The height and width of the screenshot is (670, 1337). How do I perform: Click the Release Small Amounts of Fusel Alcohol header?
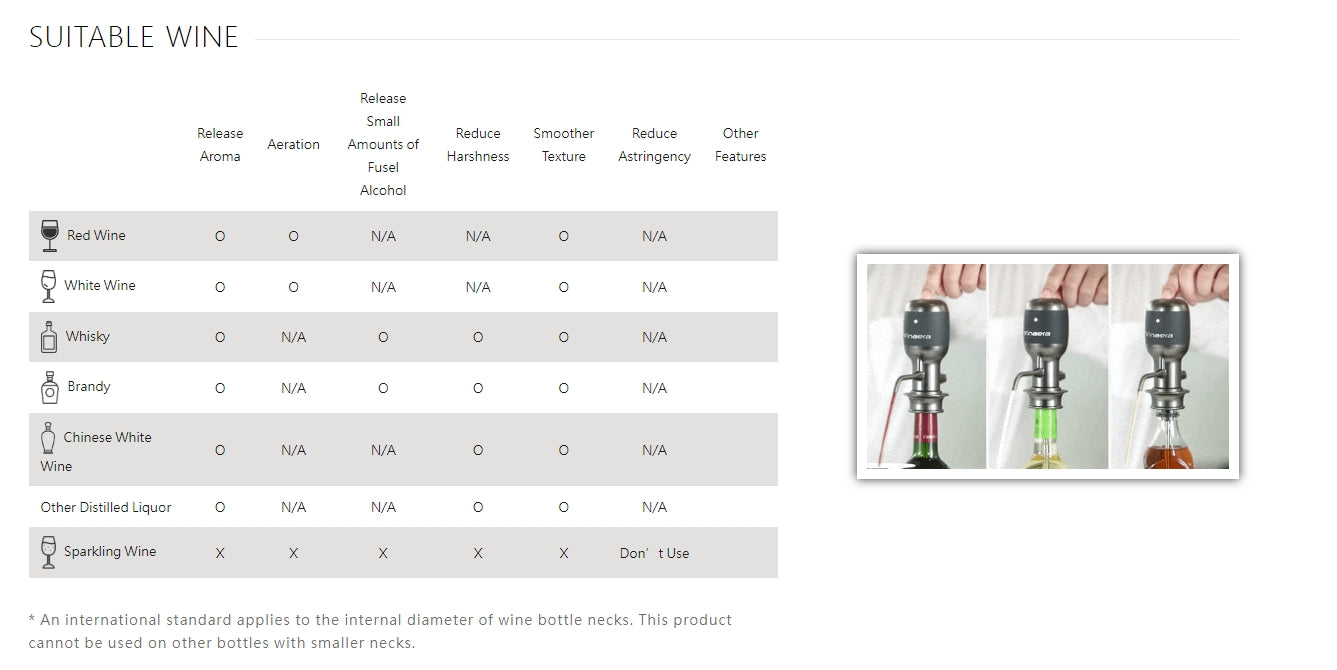click(383, 144)
